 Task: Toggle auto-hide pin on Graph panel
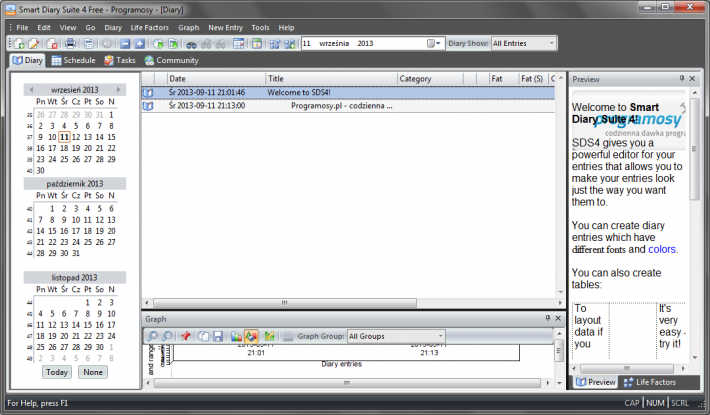(x=548, y=318)
